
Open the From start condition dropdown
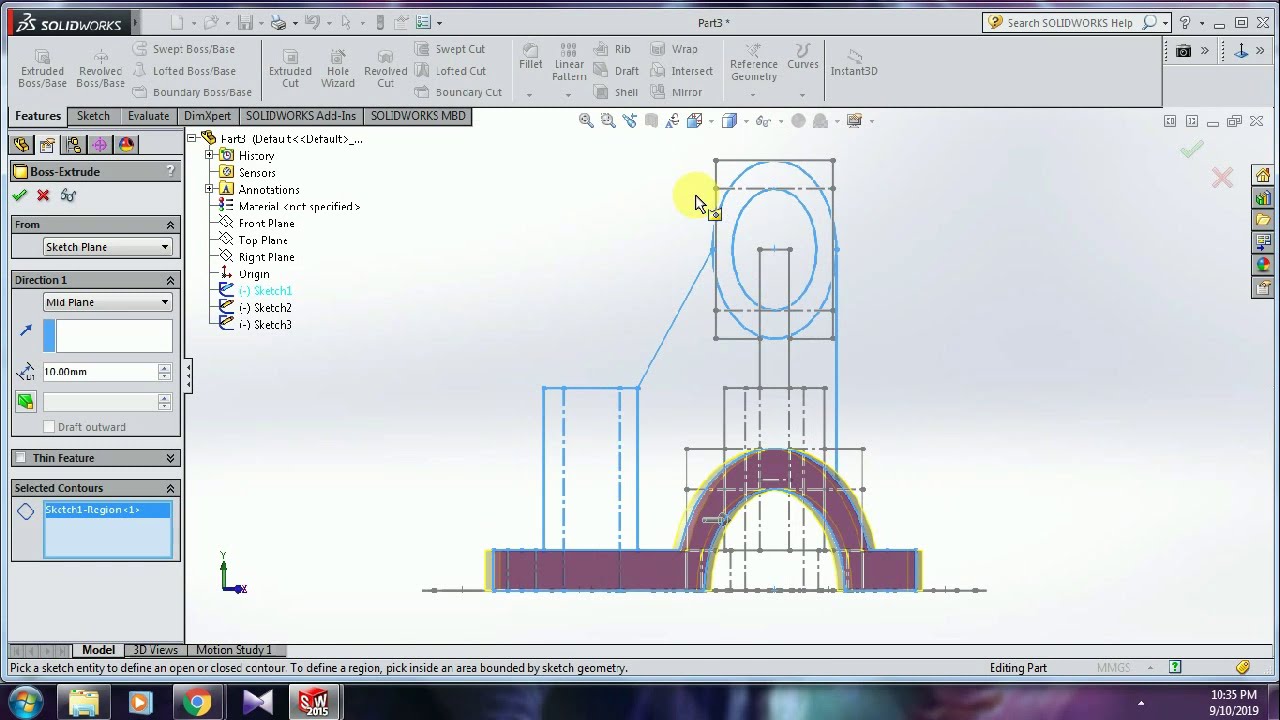pos(107,247)
